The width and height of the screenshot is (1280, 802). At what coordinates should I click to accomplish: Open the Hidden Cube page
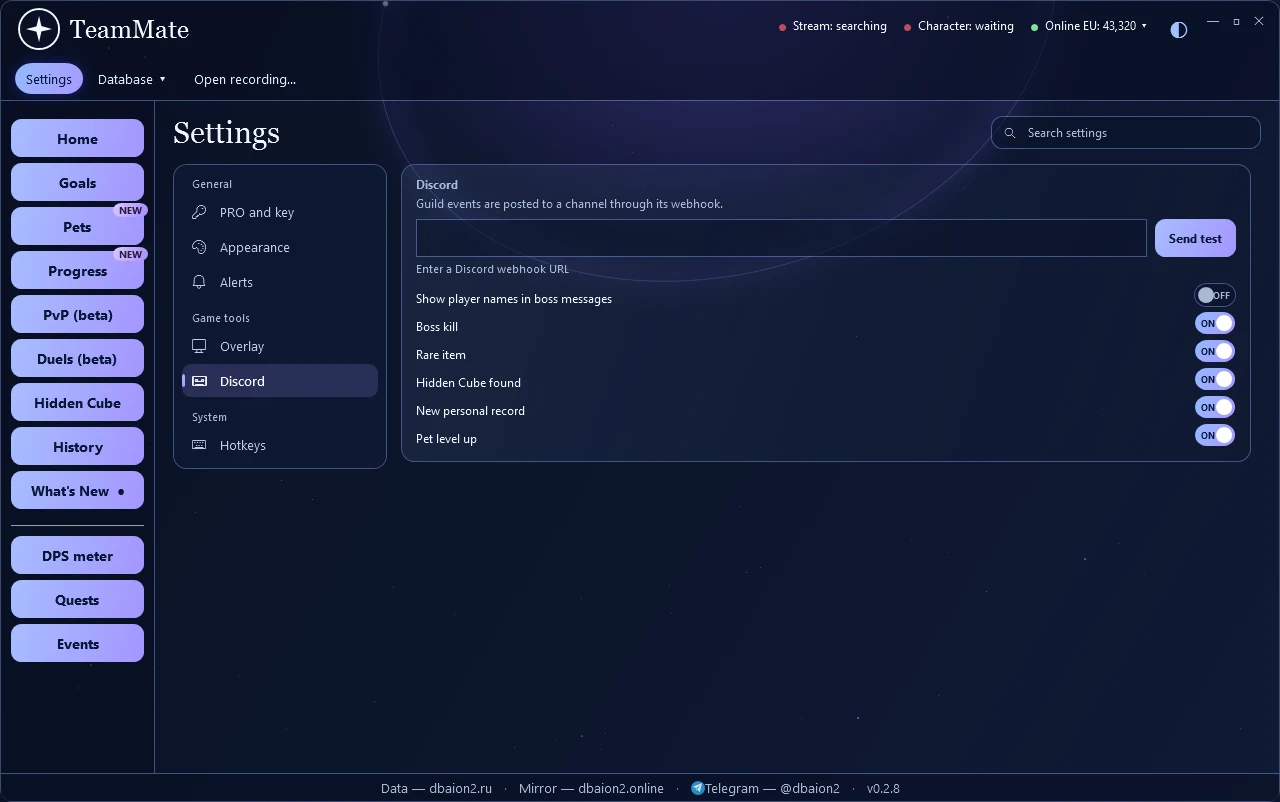click(77, 403)
